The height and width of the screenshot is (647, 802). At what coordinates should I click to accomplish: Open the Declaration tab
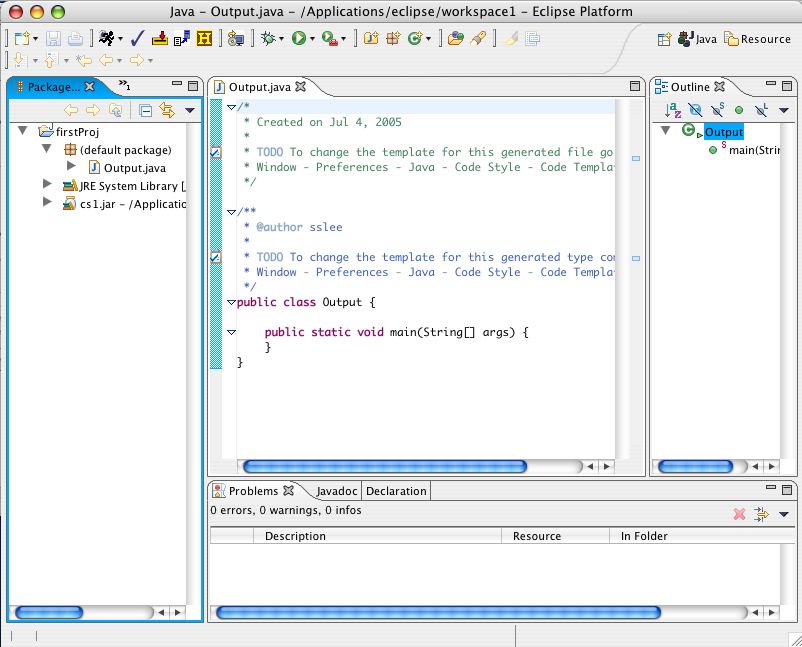tap(396, 491)
